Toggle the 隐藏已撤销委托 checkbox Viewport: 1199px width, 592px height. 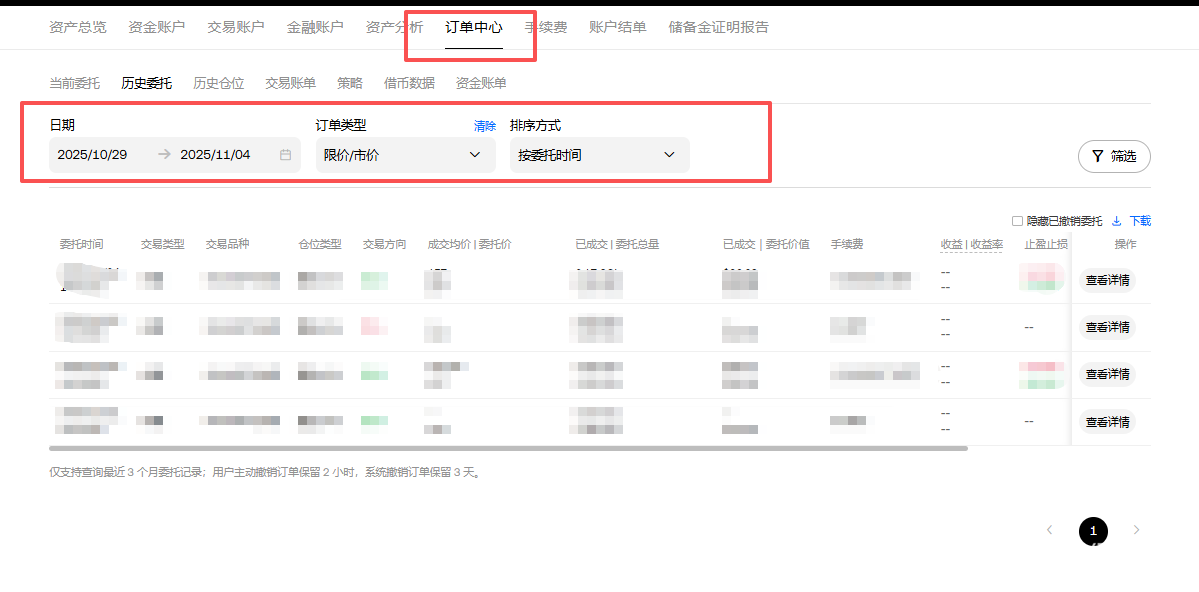tap(1017, 221)
